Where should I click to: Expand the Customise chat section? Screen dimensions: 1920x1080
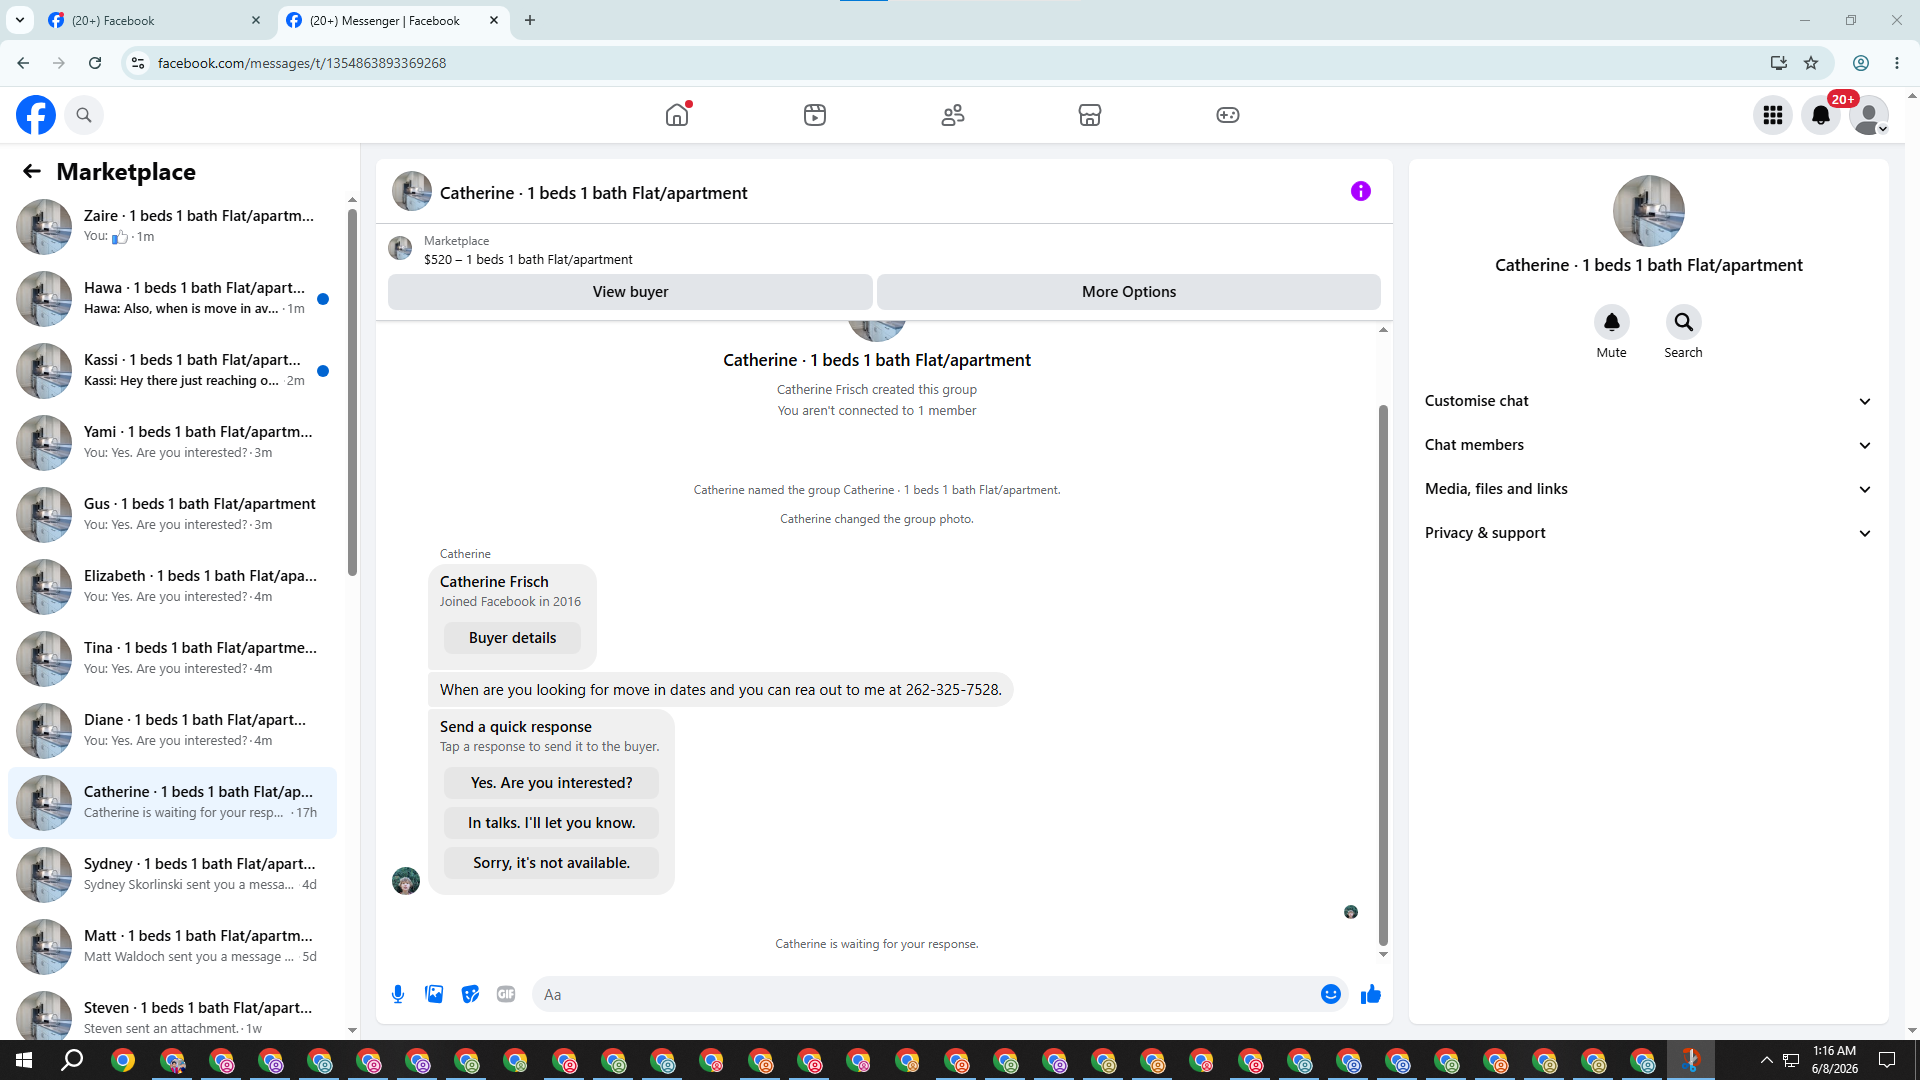(x=1648, y=401)
